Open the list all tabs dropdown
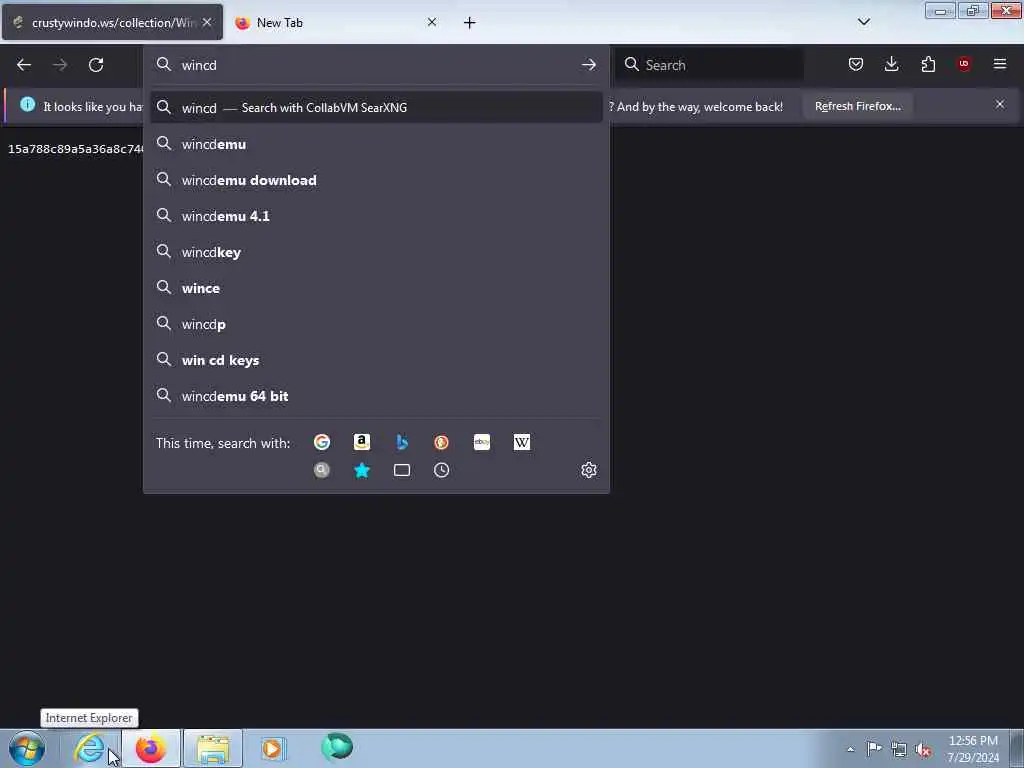This screenshot has height=768, width=1024. coord(864,22)
